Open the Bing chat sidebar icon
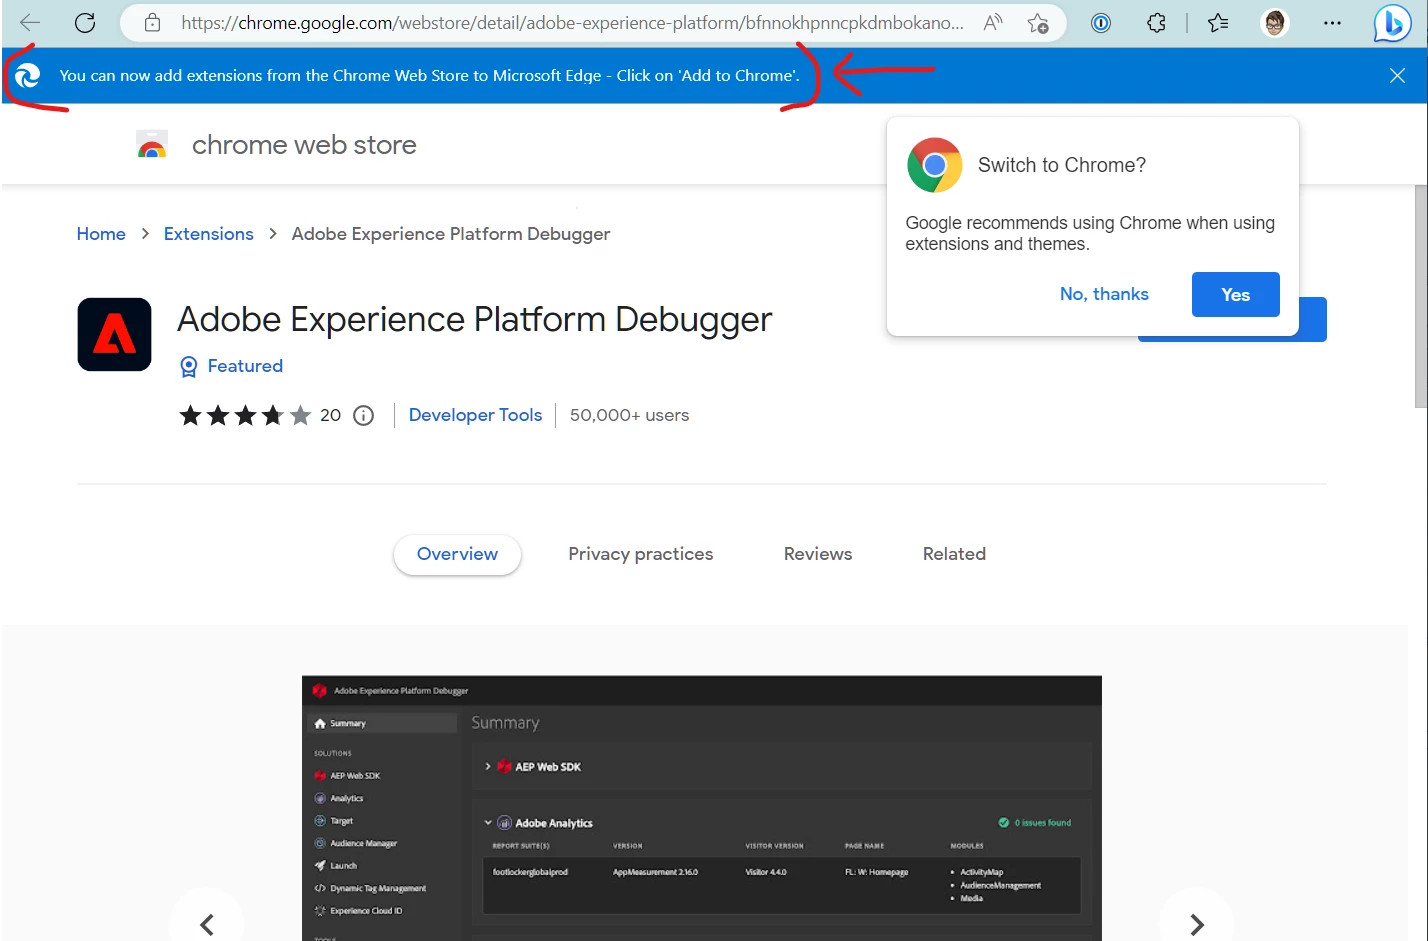This screenshot has height=941, width=1428. (x=1392, y=23)
